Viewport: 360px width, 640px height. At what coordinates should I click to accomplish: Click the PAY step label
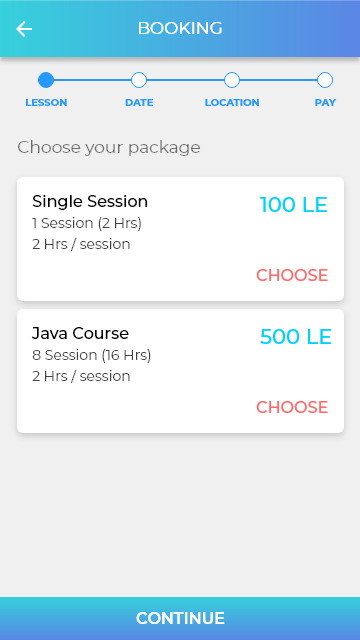coord(325,102)
